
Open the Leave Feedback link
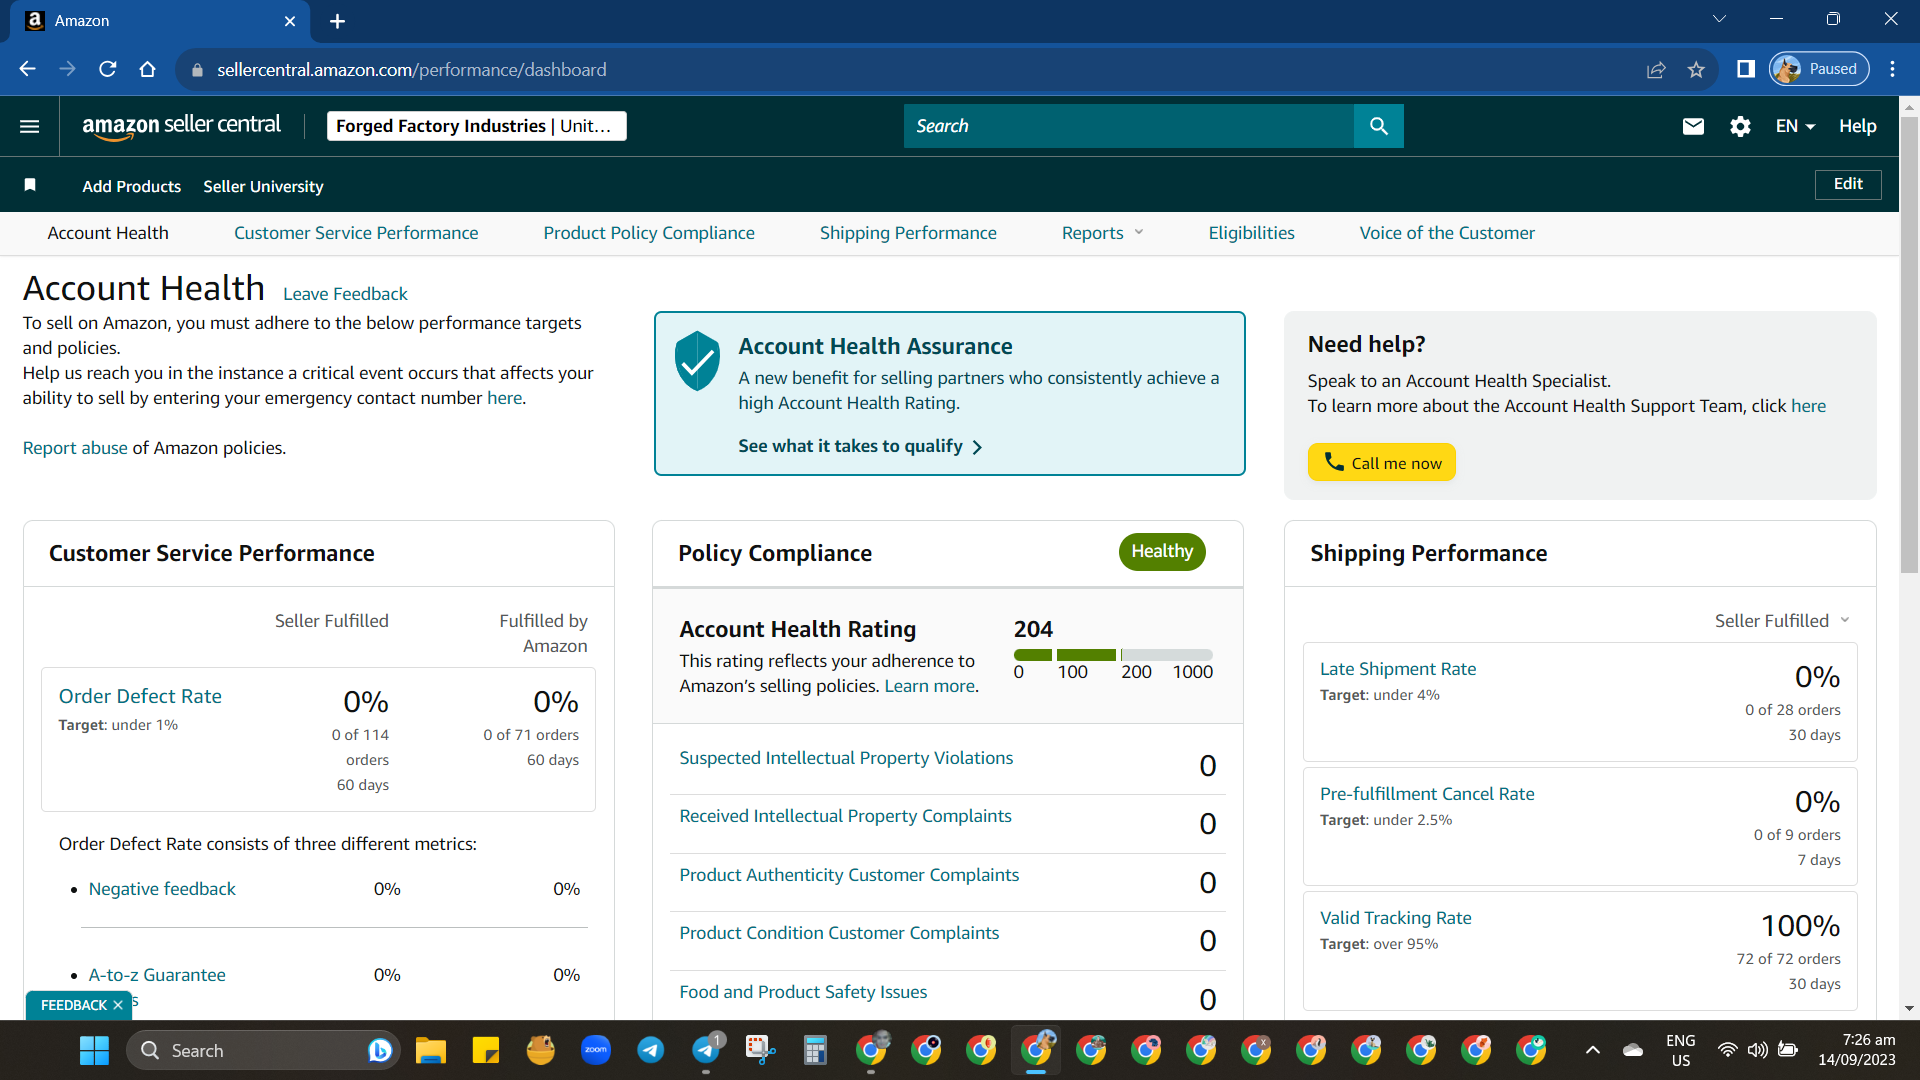345,294
